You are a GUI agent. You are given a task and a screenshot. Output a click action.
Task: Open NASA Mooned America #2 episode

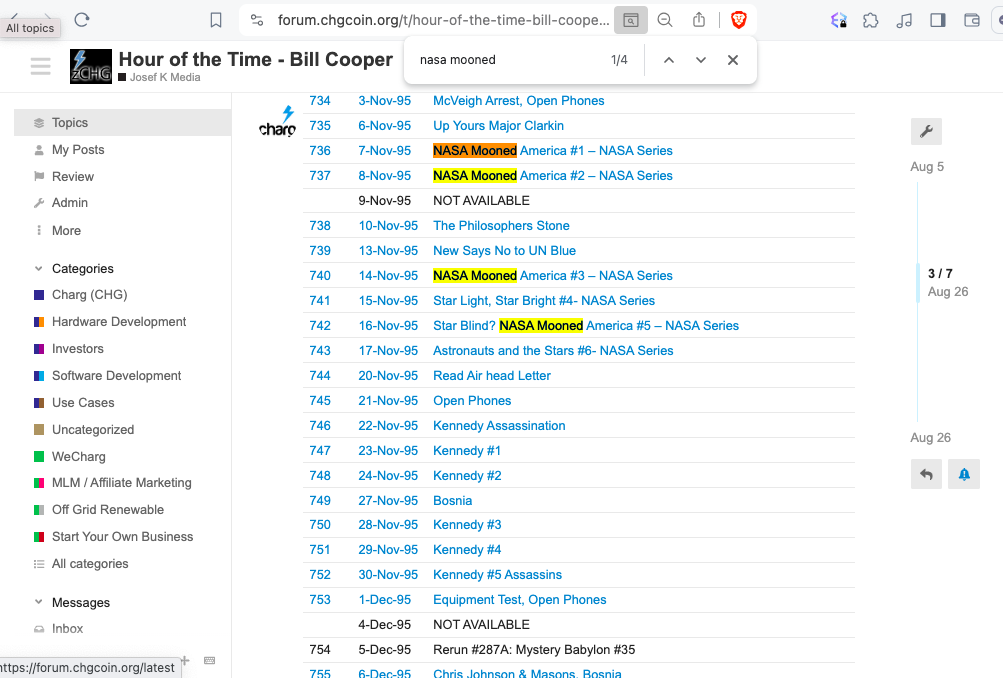tap(553, 176)
